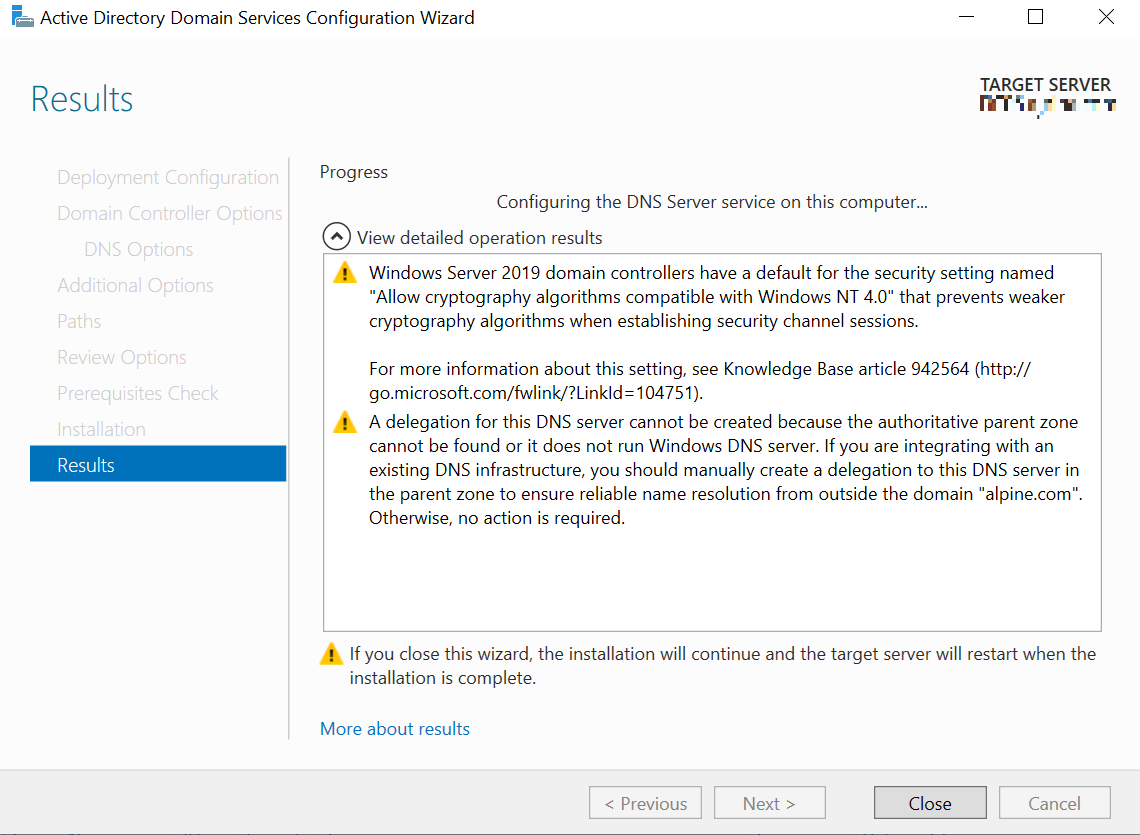The height and width of the screenshot is (835, 1140).
Task: Select DNS Options step in sidebar
Action: point(139,249)
